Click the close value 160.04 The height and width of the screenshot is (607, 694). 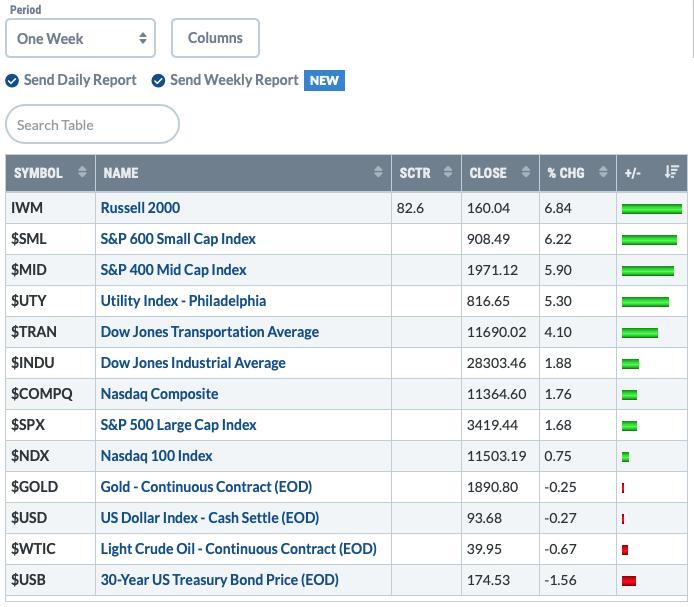(x=489, y=208)
